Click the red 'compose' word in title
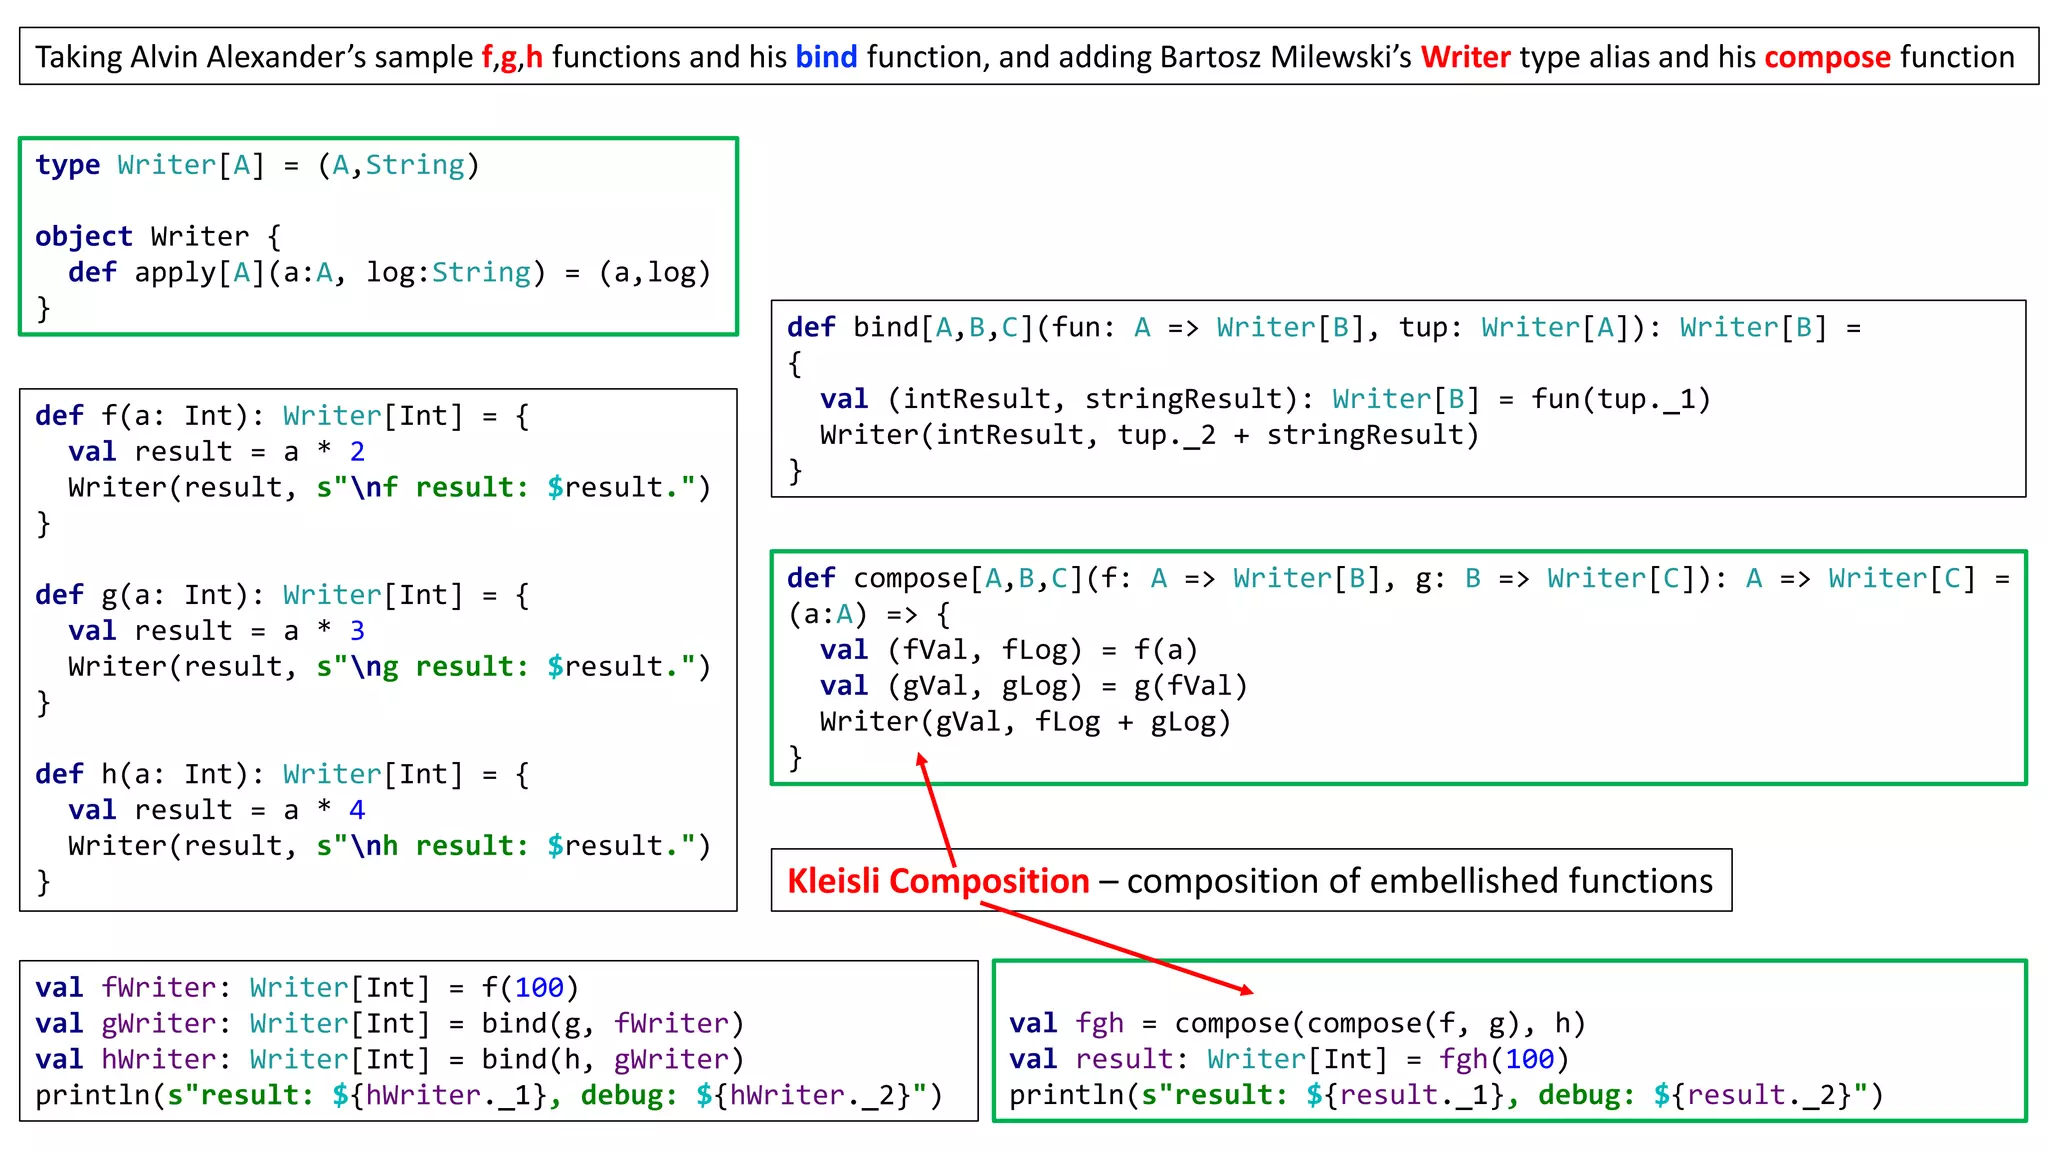Image resolution: width=2048 pixels, height=1152 pixels. [x=1827, y=57]
